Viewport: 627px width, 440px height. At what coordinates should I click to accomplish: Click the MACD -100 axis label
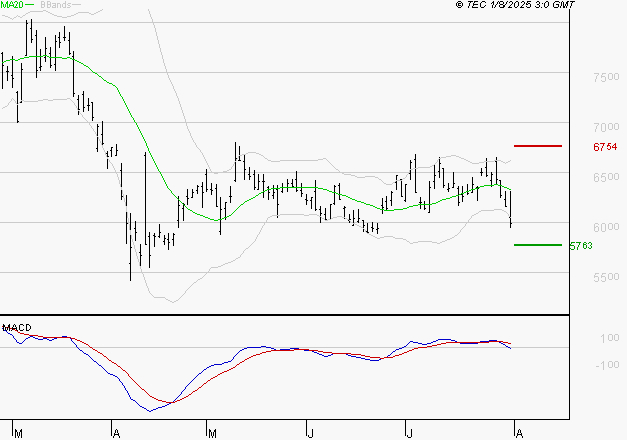click(607, 365)
